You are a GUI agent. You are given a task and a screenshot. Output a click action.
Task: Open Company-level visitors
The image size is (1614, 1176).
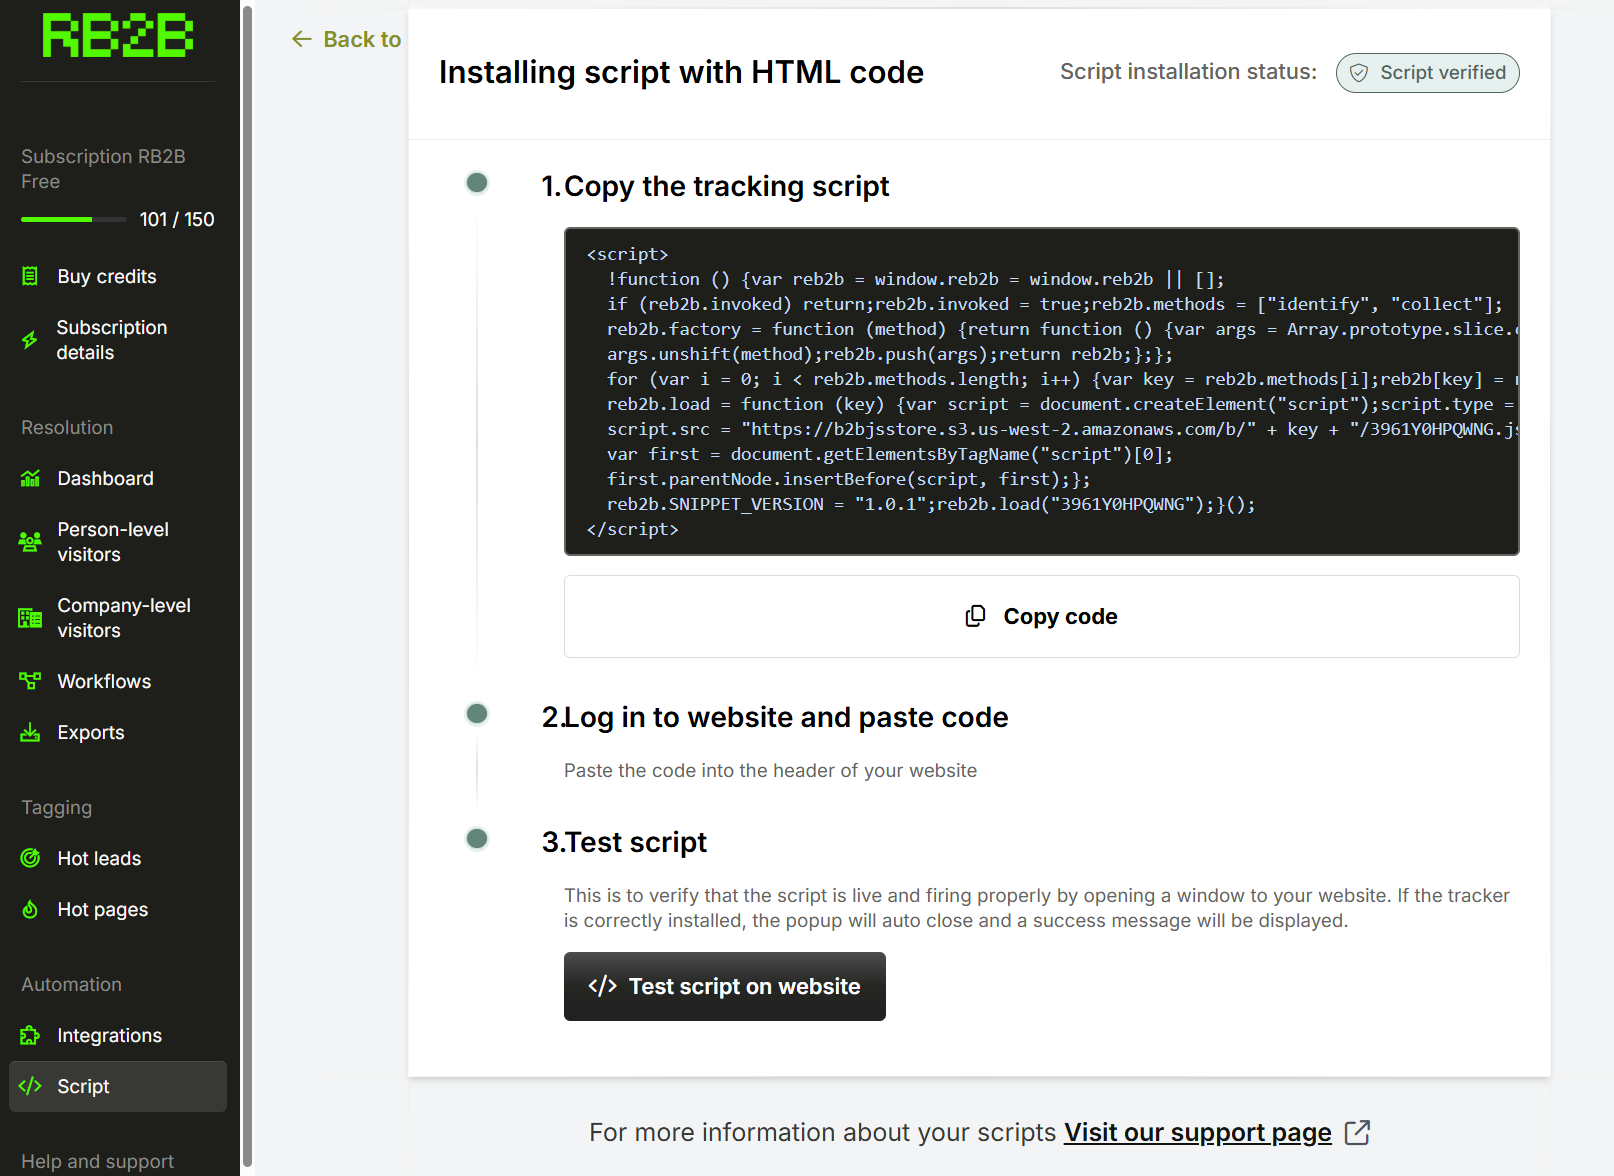(x=118, y=618)
